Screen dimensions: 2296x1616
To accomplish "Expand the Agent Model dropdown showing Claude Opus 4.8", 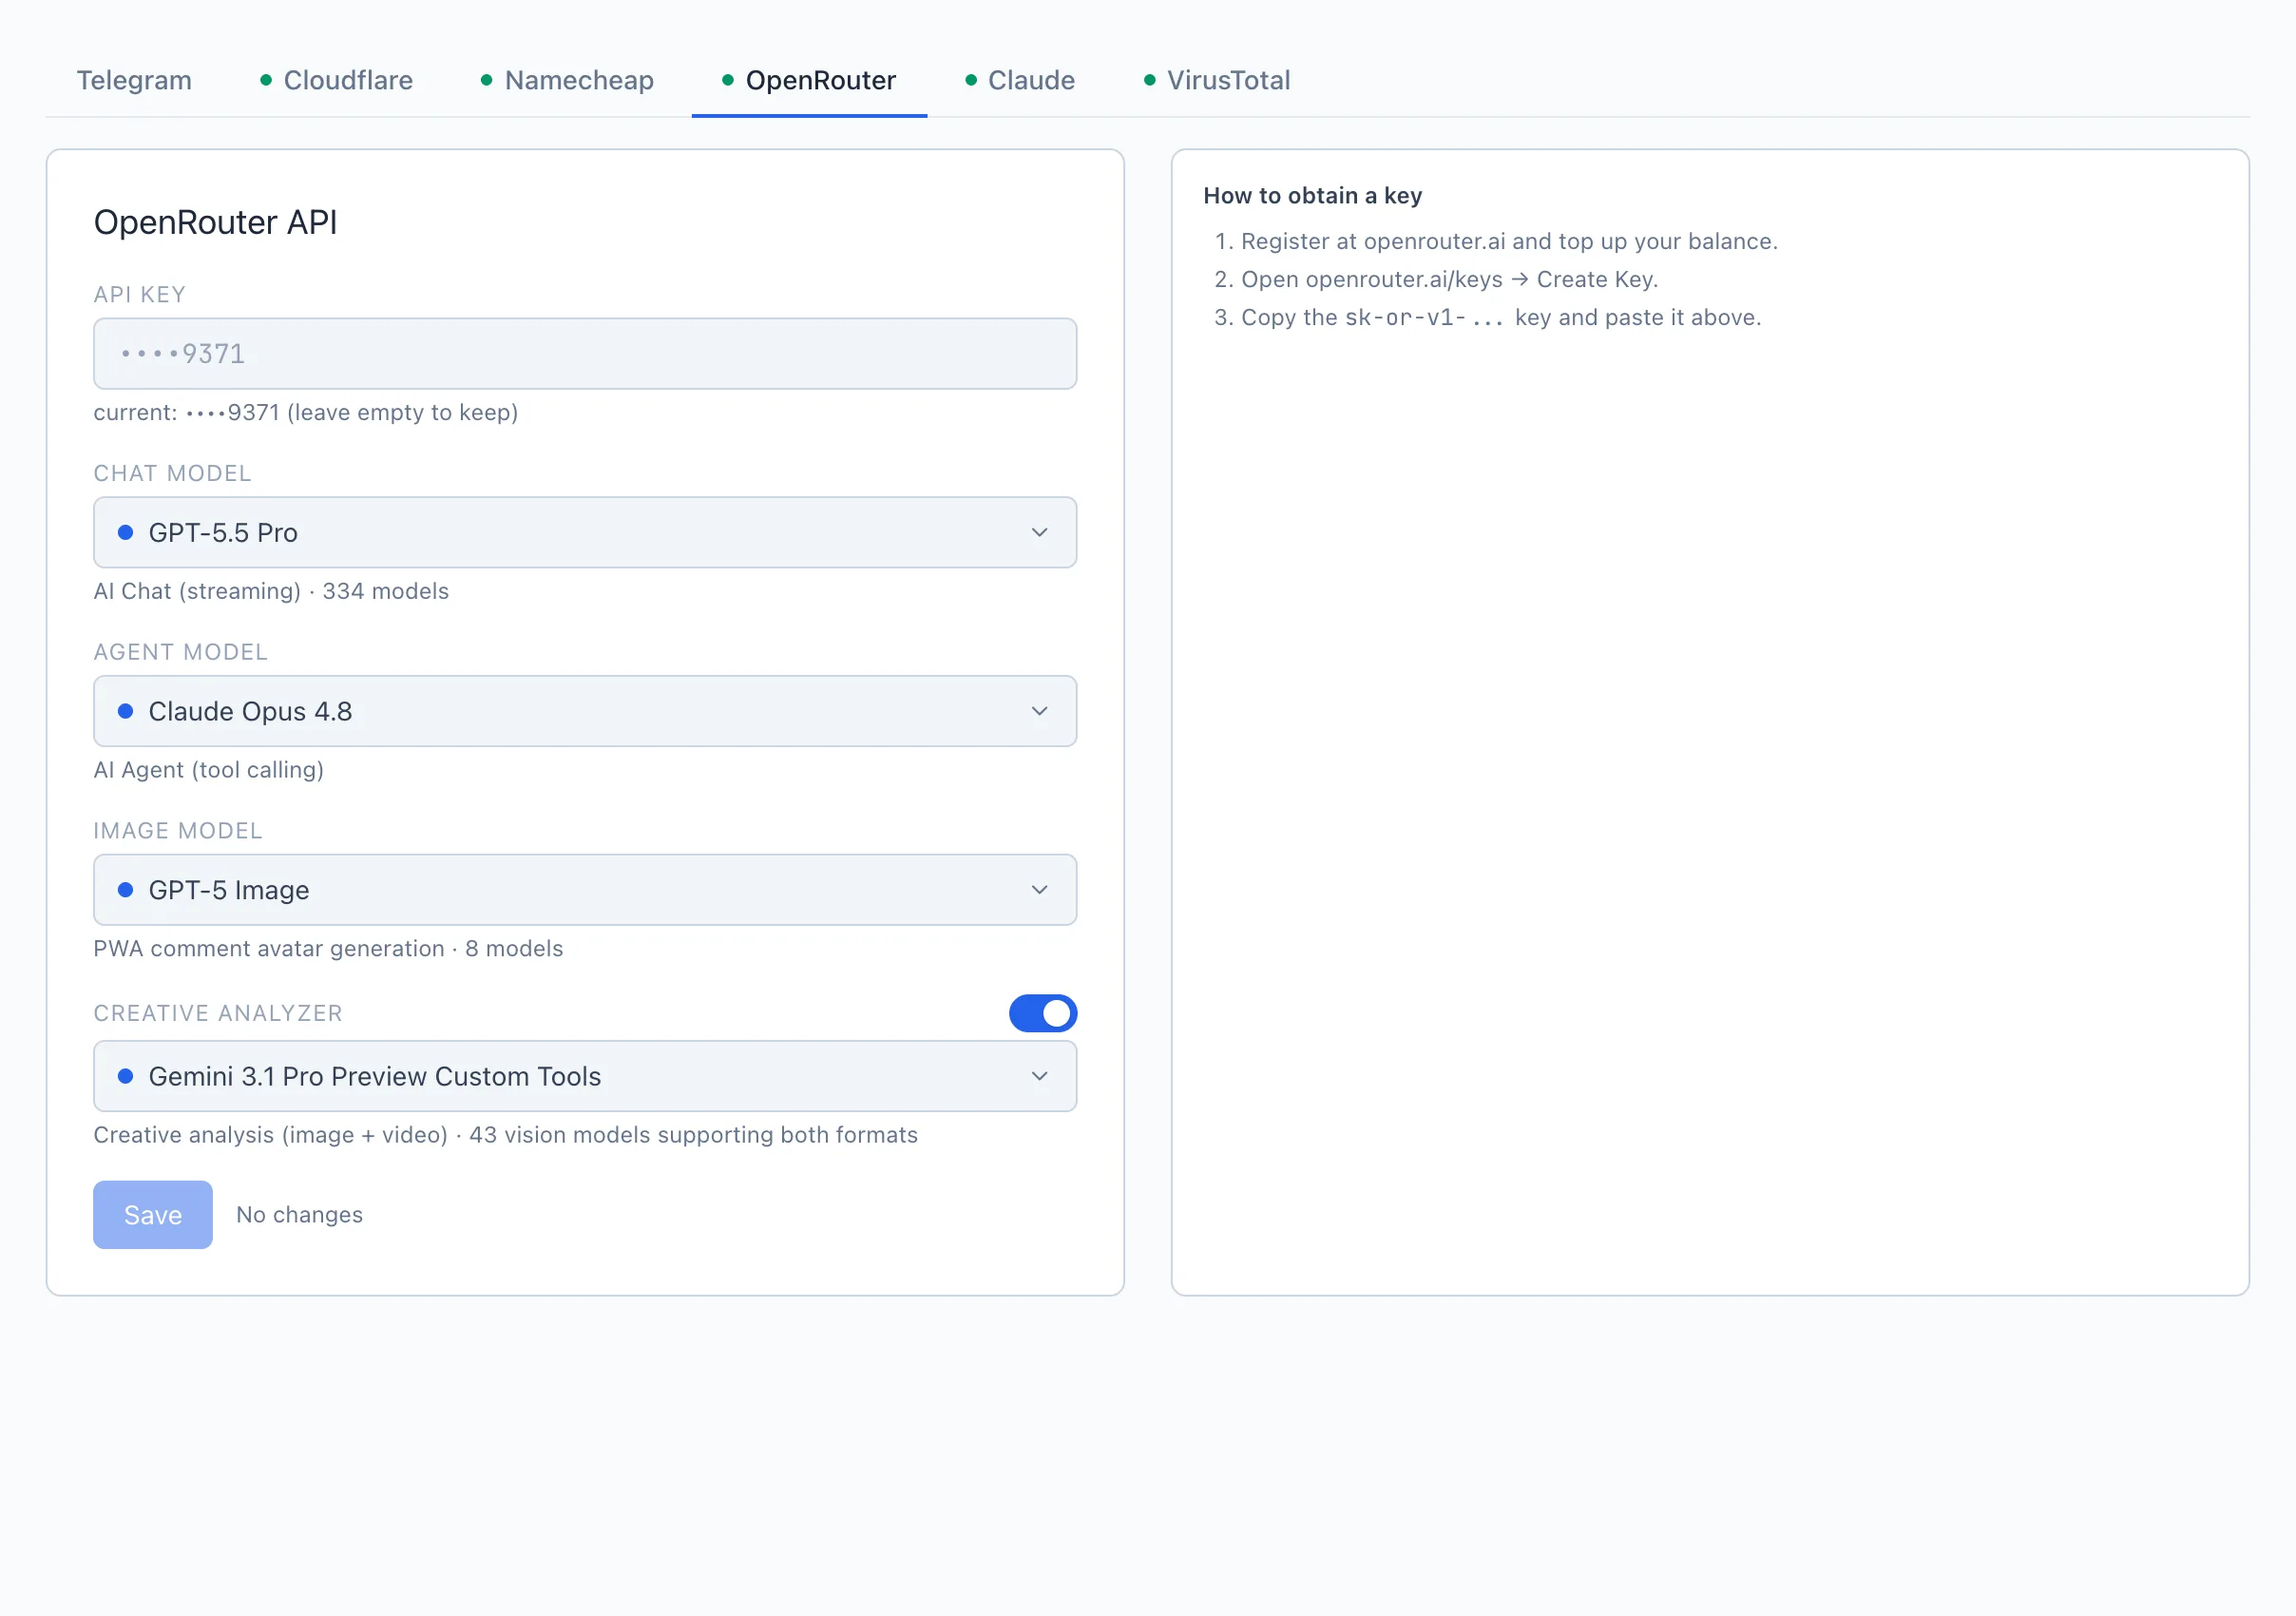I will pos(585,712).
